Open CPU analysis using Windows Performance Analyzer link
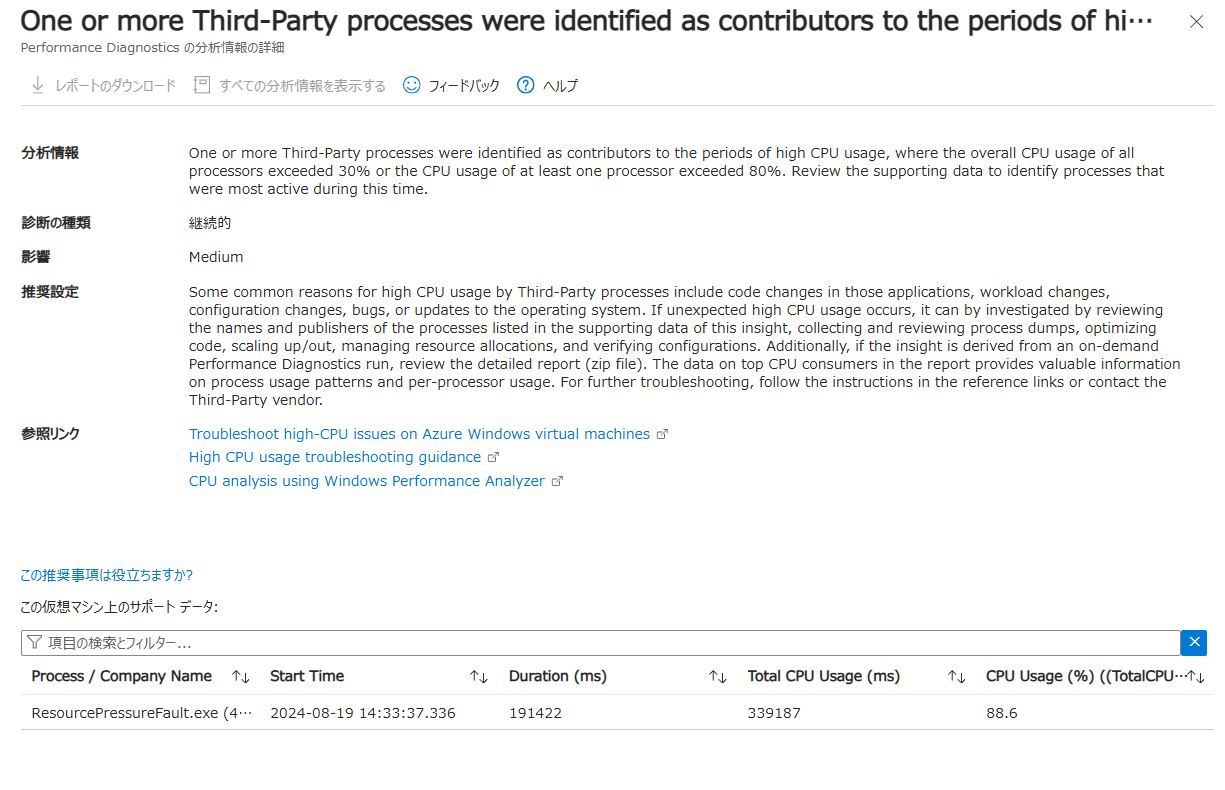Image resolution: width=1225 pixels, height=790 pixels. pos(367,481)
